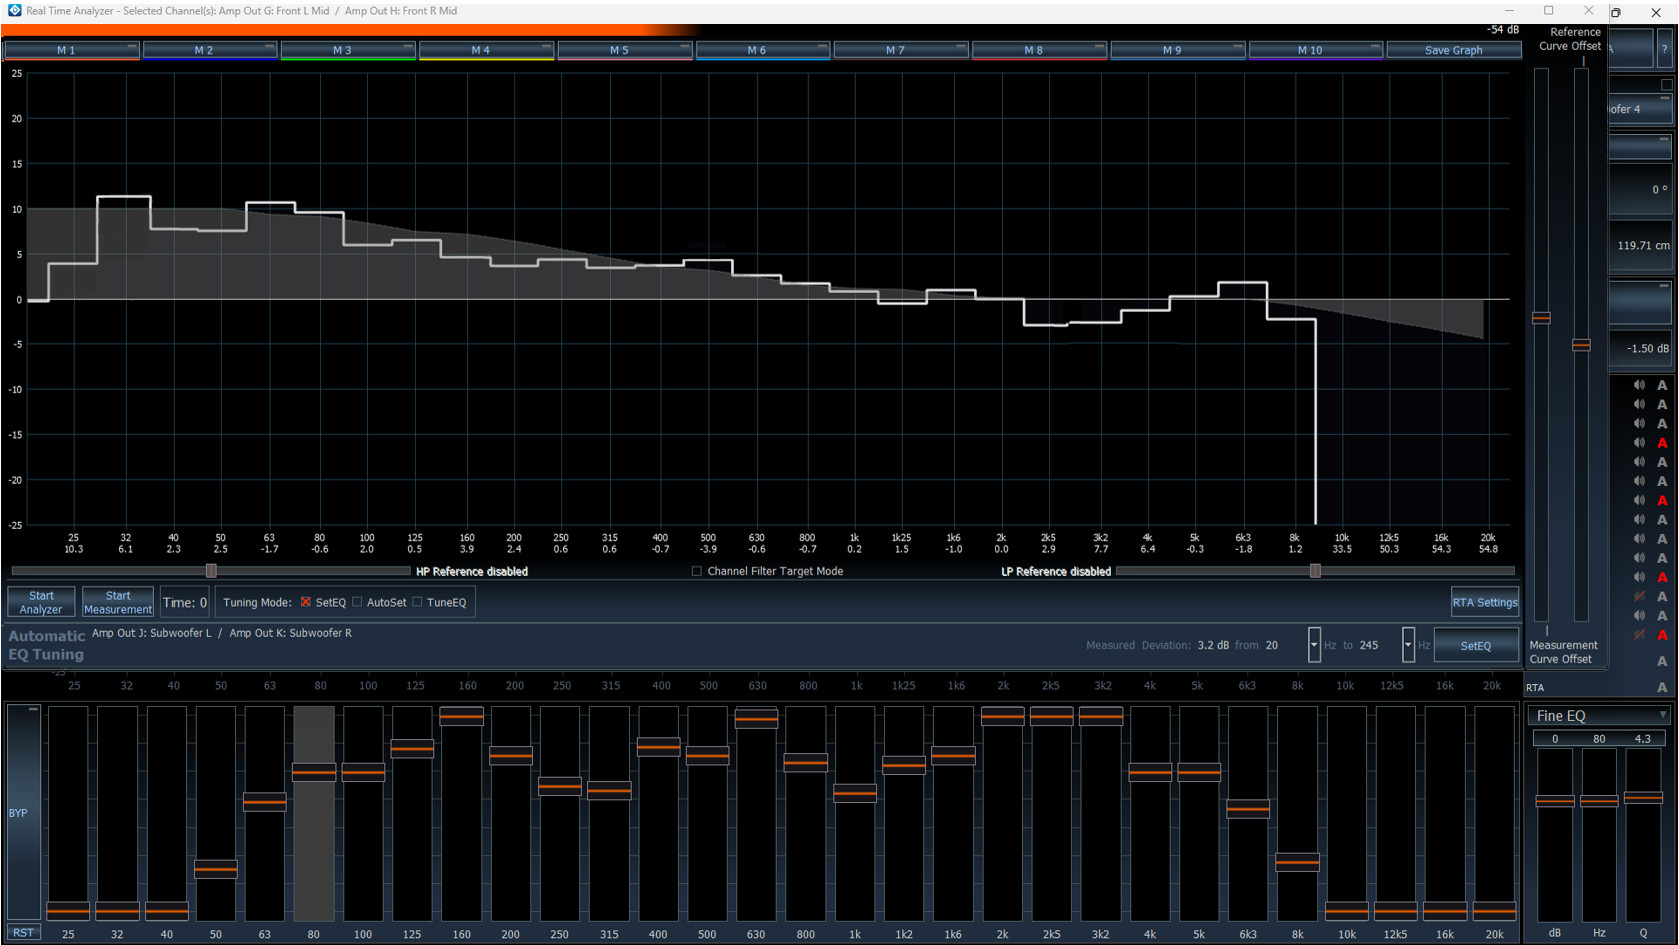Open RTA Settings
1679x945 pixels.
click(x=1484, y=602)
